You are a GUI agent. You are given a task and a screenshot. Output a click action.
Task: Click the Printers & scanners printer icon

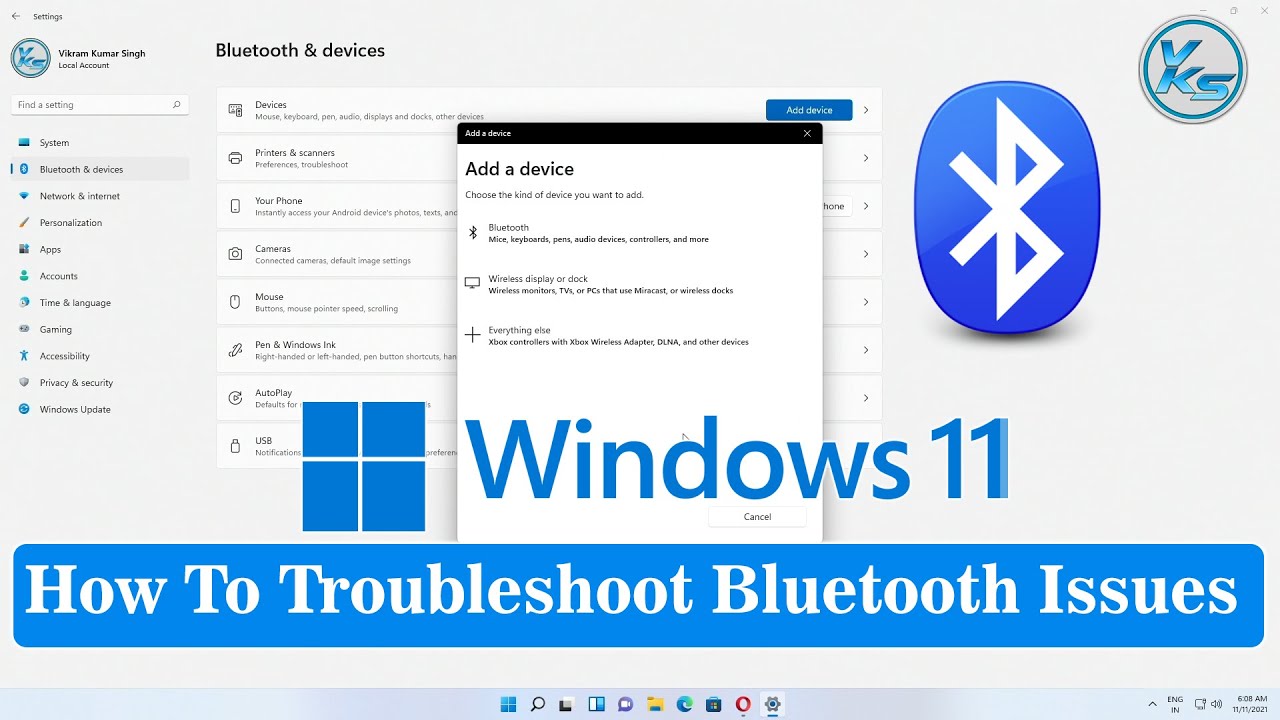(235, 158)
